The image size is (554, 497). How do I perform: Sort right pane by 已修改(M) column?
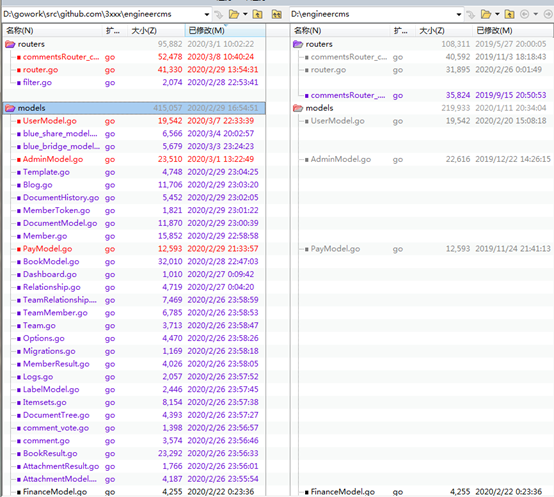click(x=512, y=30)
